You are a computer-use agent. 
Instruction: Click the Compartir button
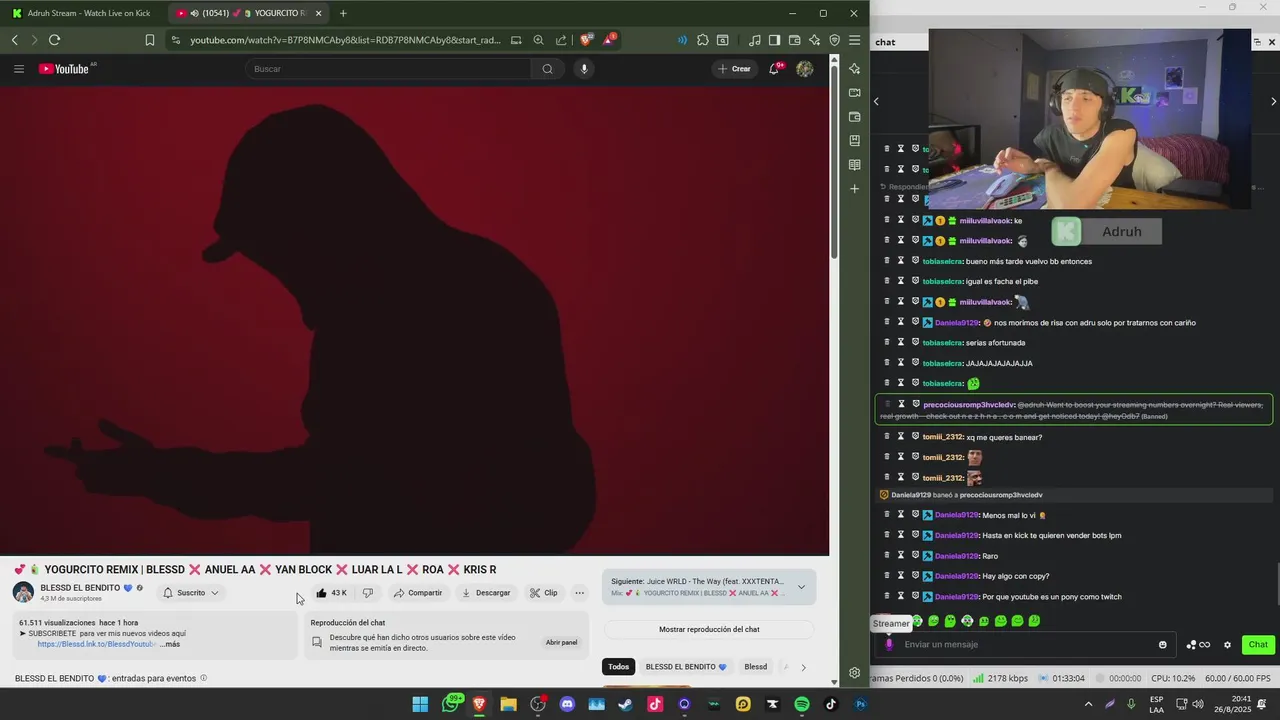click(x=418, y=593)
